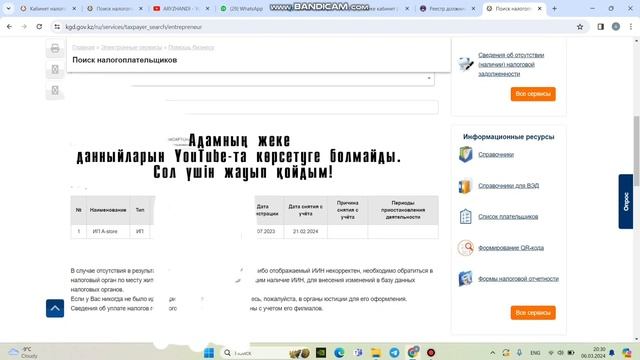Image resolution: width=640 pixels, height=360 pixels.
Task: Click Формы налоговой отчетности icon
Action: (x=465, y=279)
